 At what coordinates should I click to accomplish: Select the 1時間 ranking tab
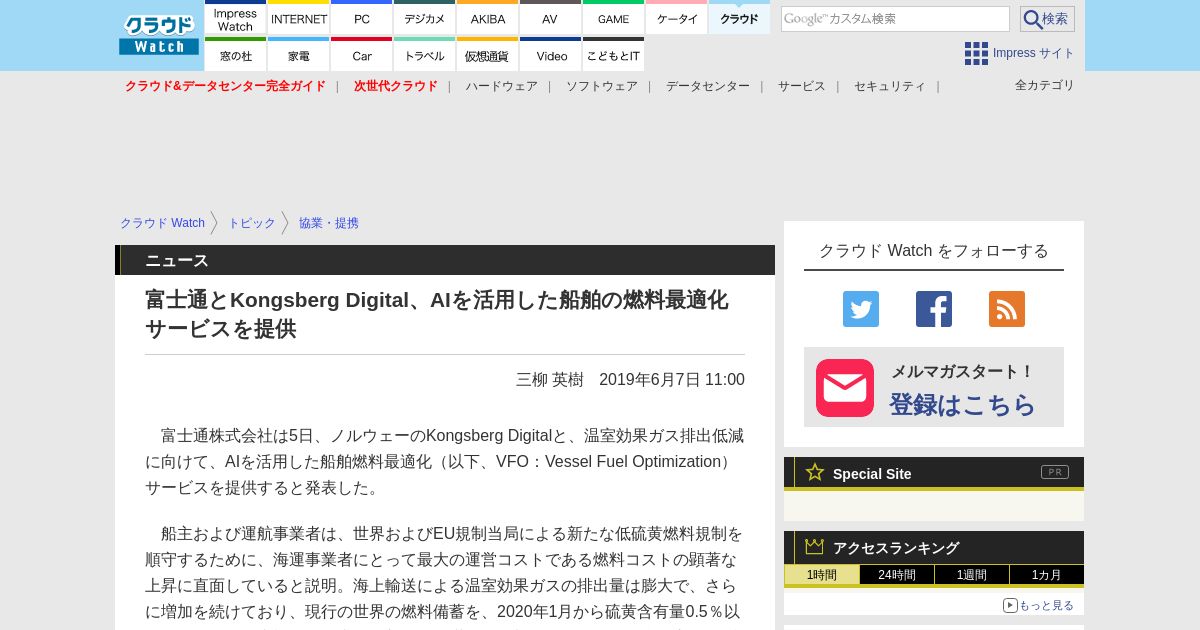point(822,575)
